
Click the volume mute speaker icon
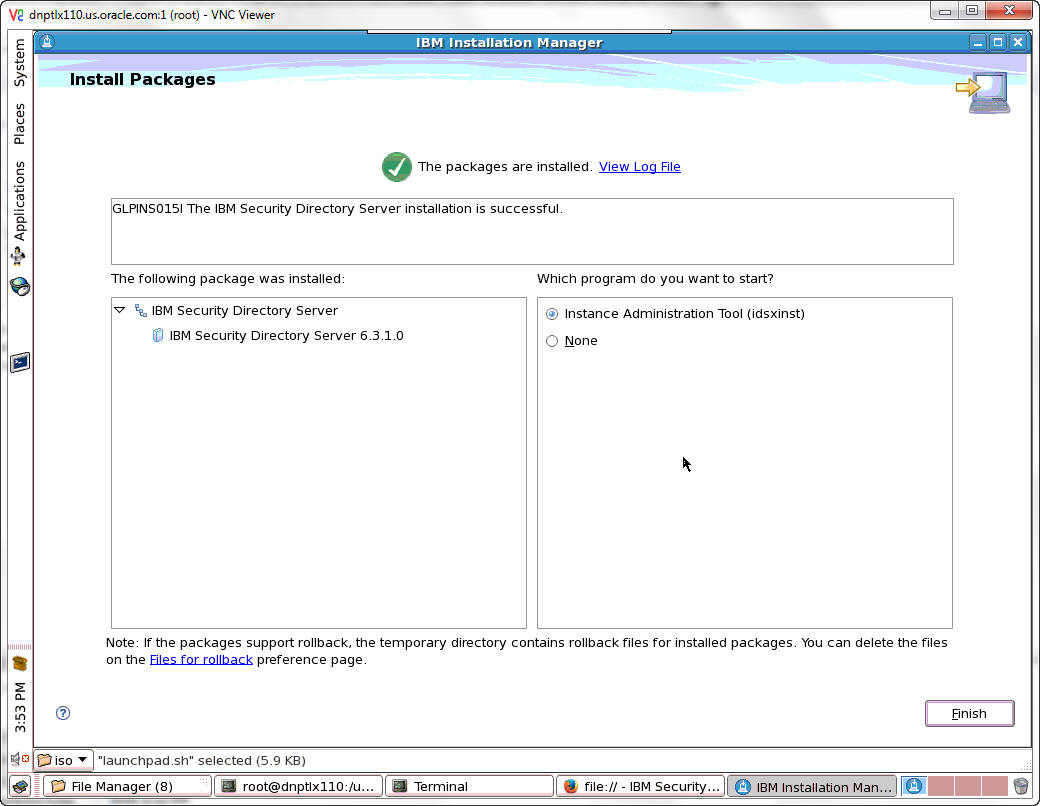[x=19, y=758]
